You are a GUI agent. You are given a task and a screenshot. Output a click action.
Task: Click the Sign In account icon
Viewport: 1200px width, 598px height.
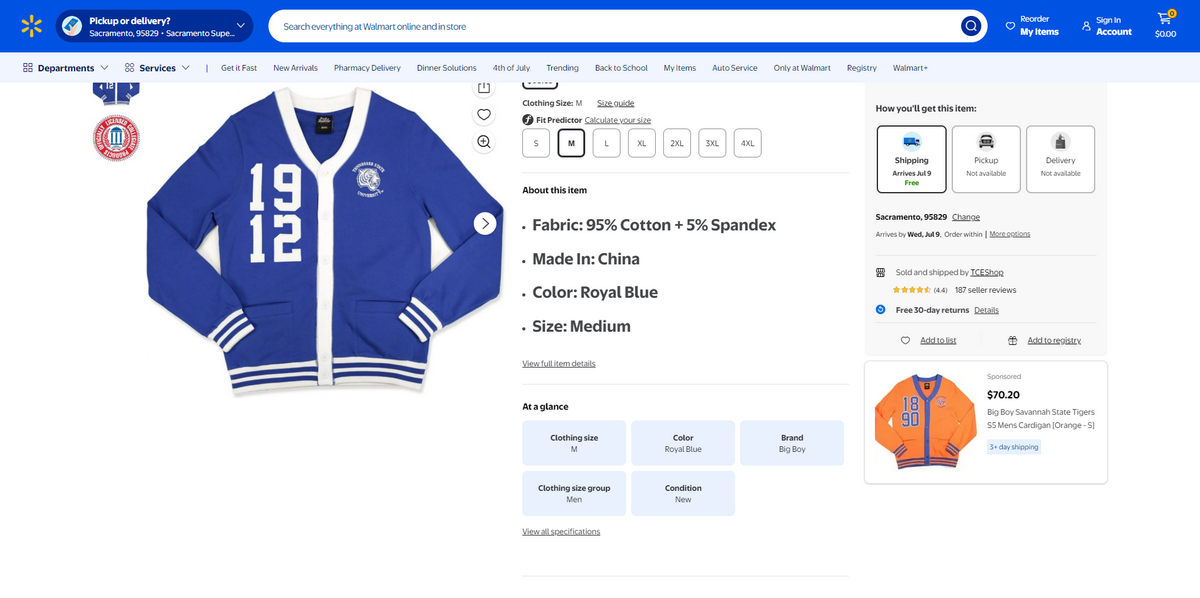tap(1087, 26)
